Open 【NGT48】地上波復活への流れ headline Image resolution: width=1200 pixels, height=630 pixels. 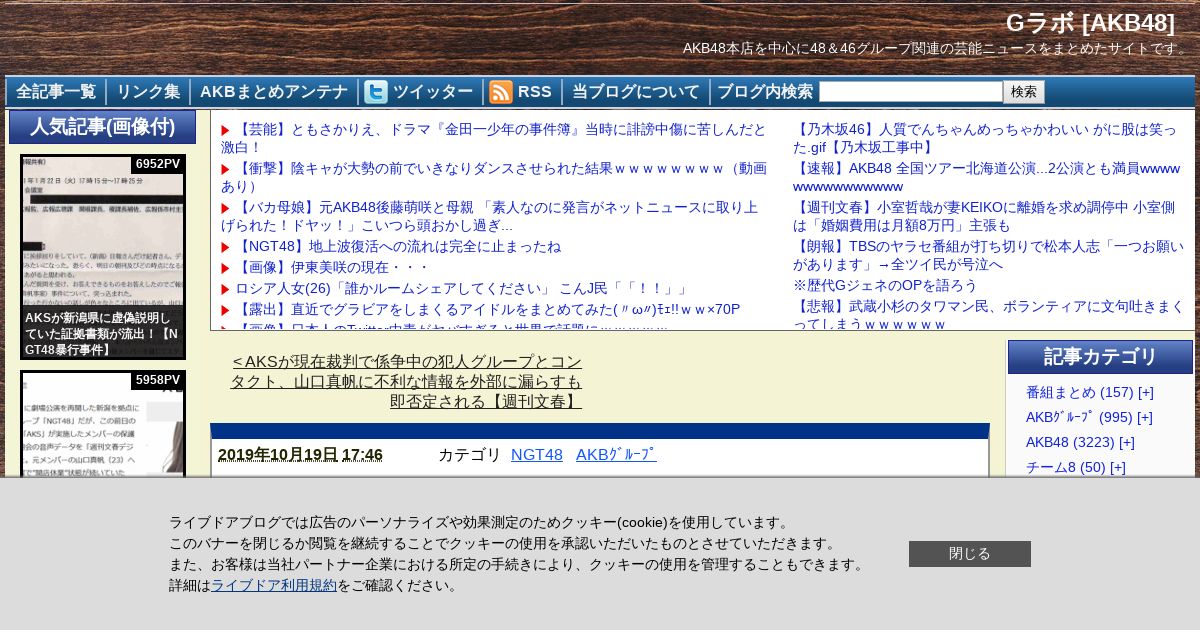pos(398,246)
